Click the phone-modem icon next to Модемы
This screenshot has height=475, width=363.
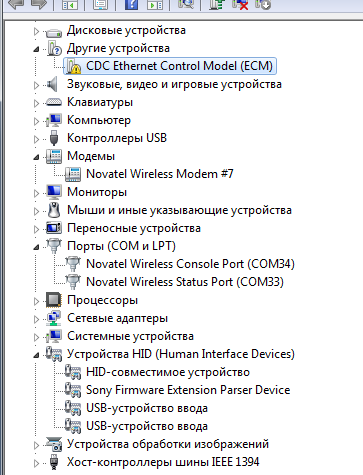pos(54,156)
